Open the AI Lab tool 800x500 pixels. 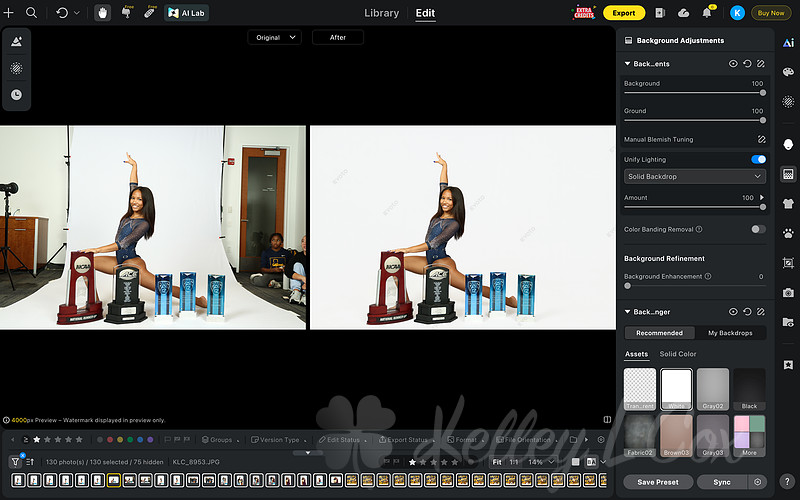click(186, 13)
